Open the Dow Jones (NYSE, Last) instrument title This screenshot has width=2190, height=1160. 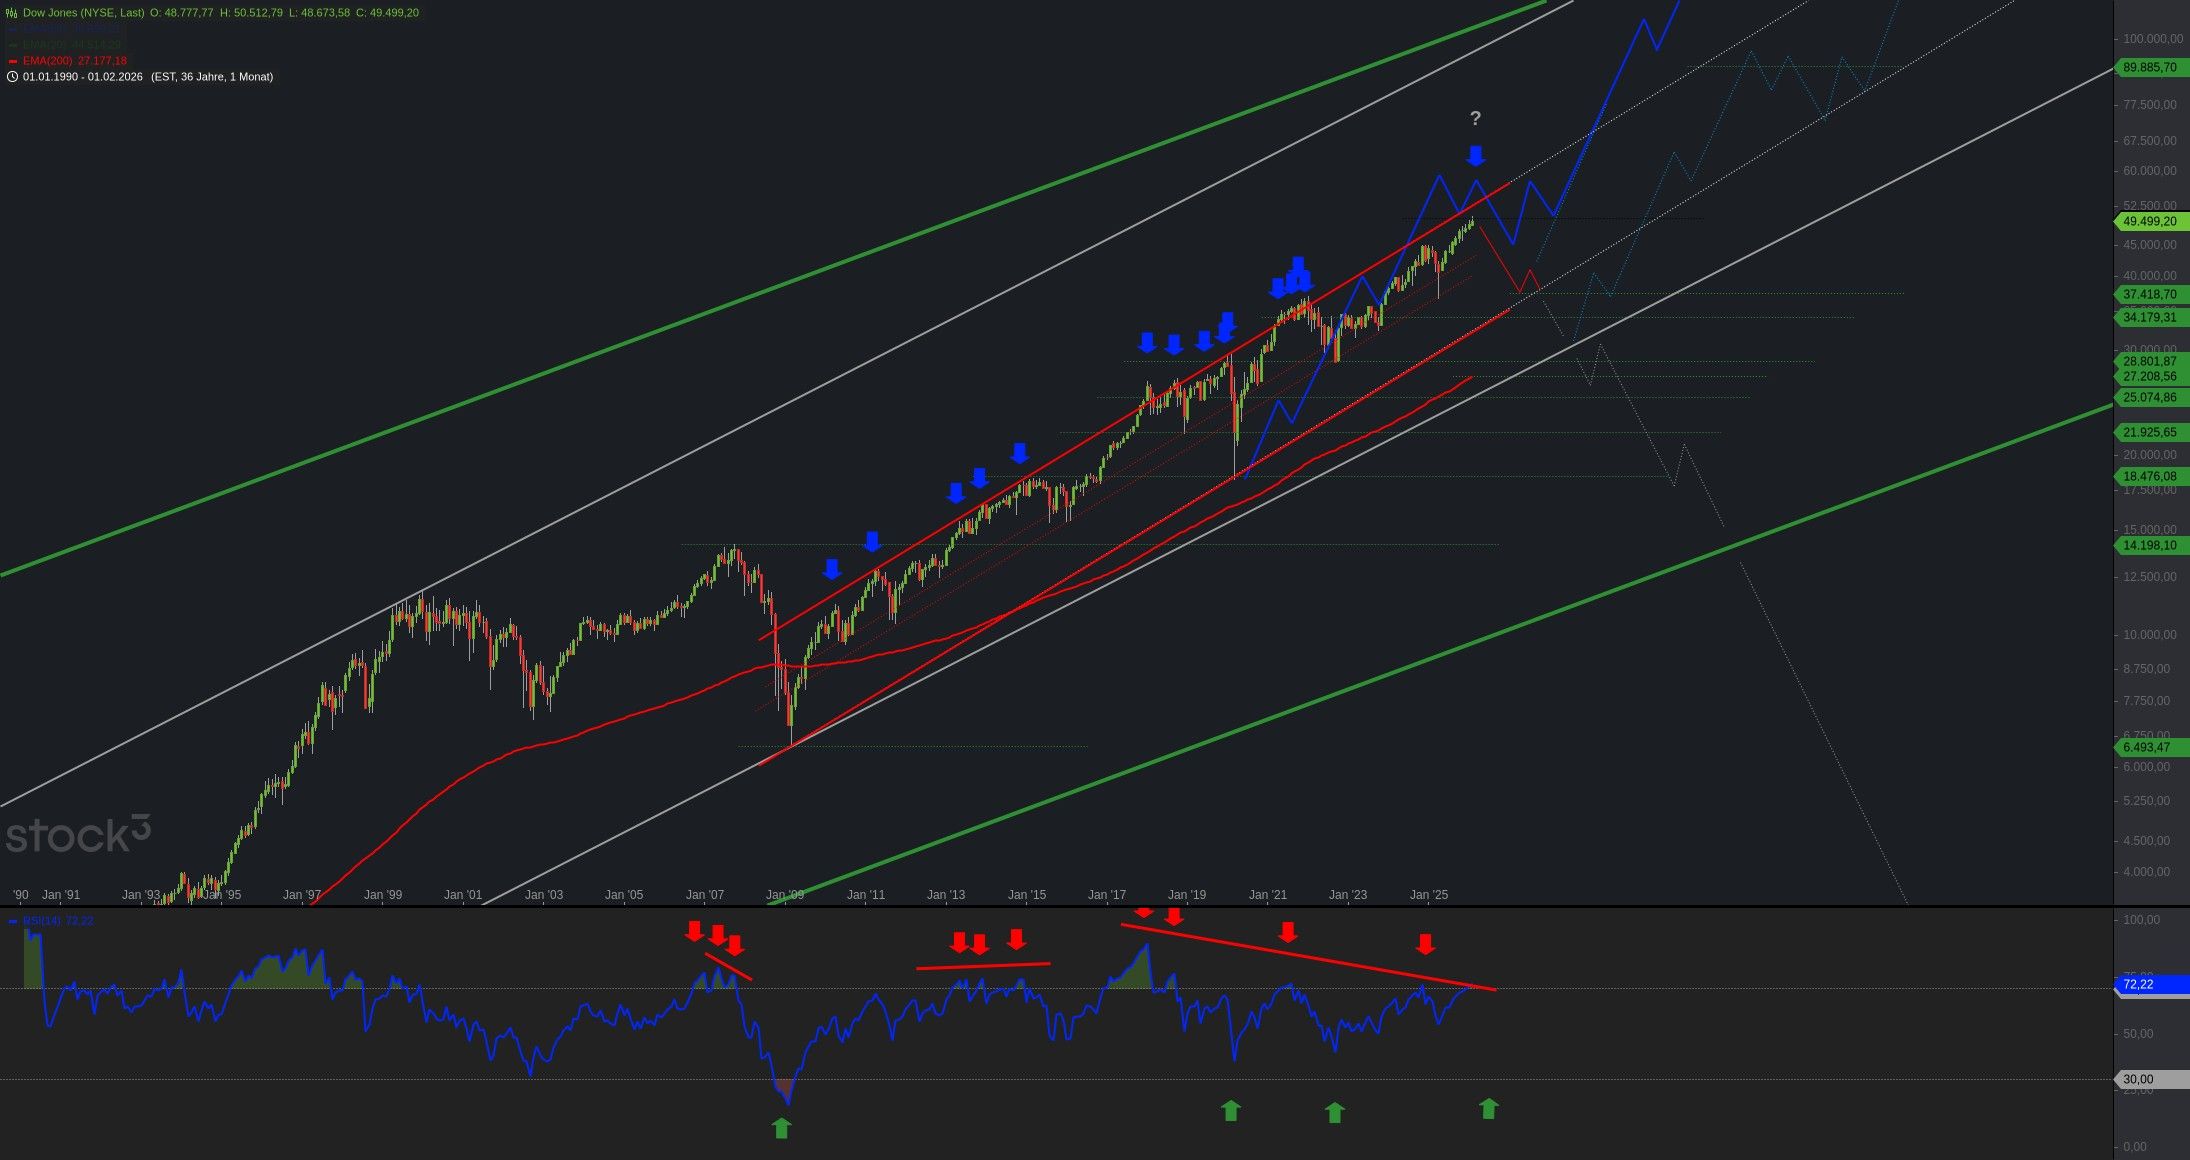pos(83,13)
